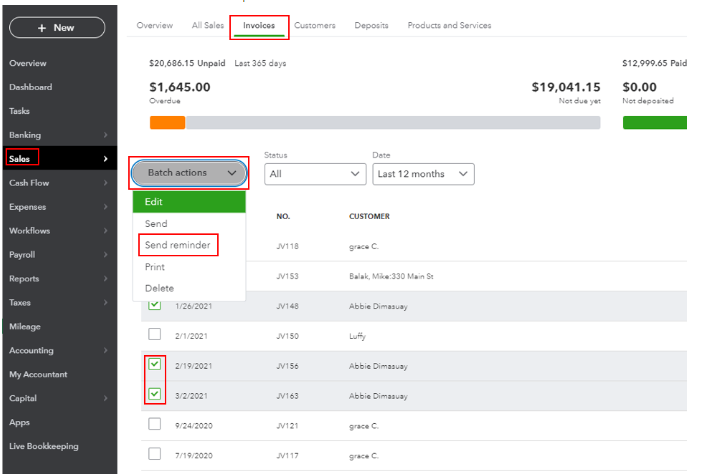Expand the Sales sidebar chevron

(x=106, y=159)
